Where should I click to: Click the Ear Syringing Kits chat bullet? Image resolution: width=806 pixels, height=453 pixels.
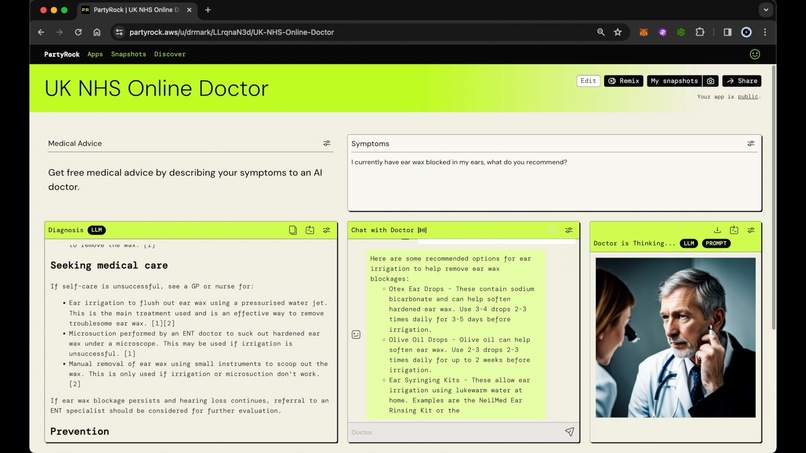pyautogui.click(x=459, y=395)
